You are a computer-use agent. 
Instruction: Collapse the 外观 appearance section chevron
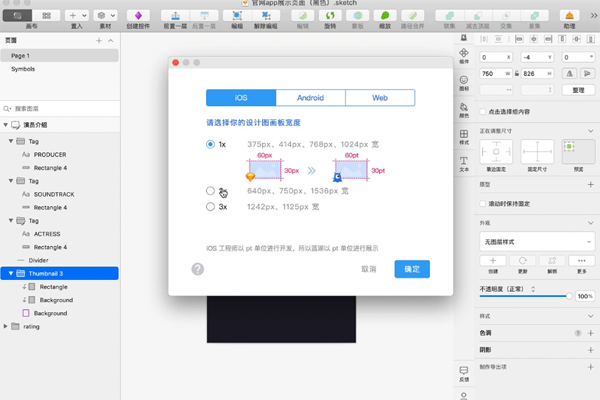tap(590, 223)
